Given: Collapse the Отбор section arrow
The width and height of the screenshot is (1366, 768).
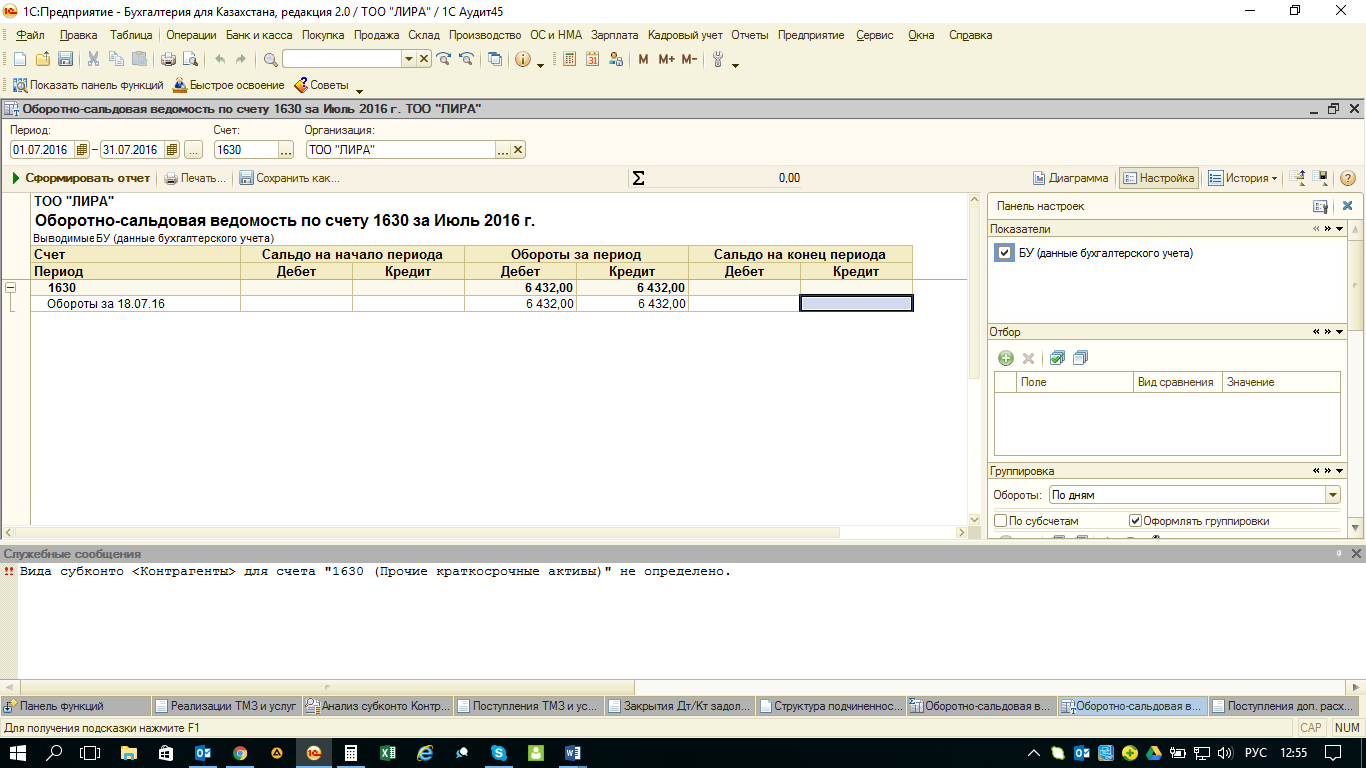Looking at the screenshot, I should point(1339,332).
